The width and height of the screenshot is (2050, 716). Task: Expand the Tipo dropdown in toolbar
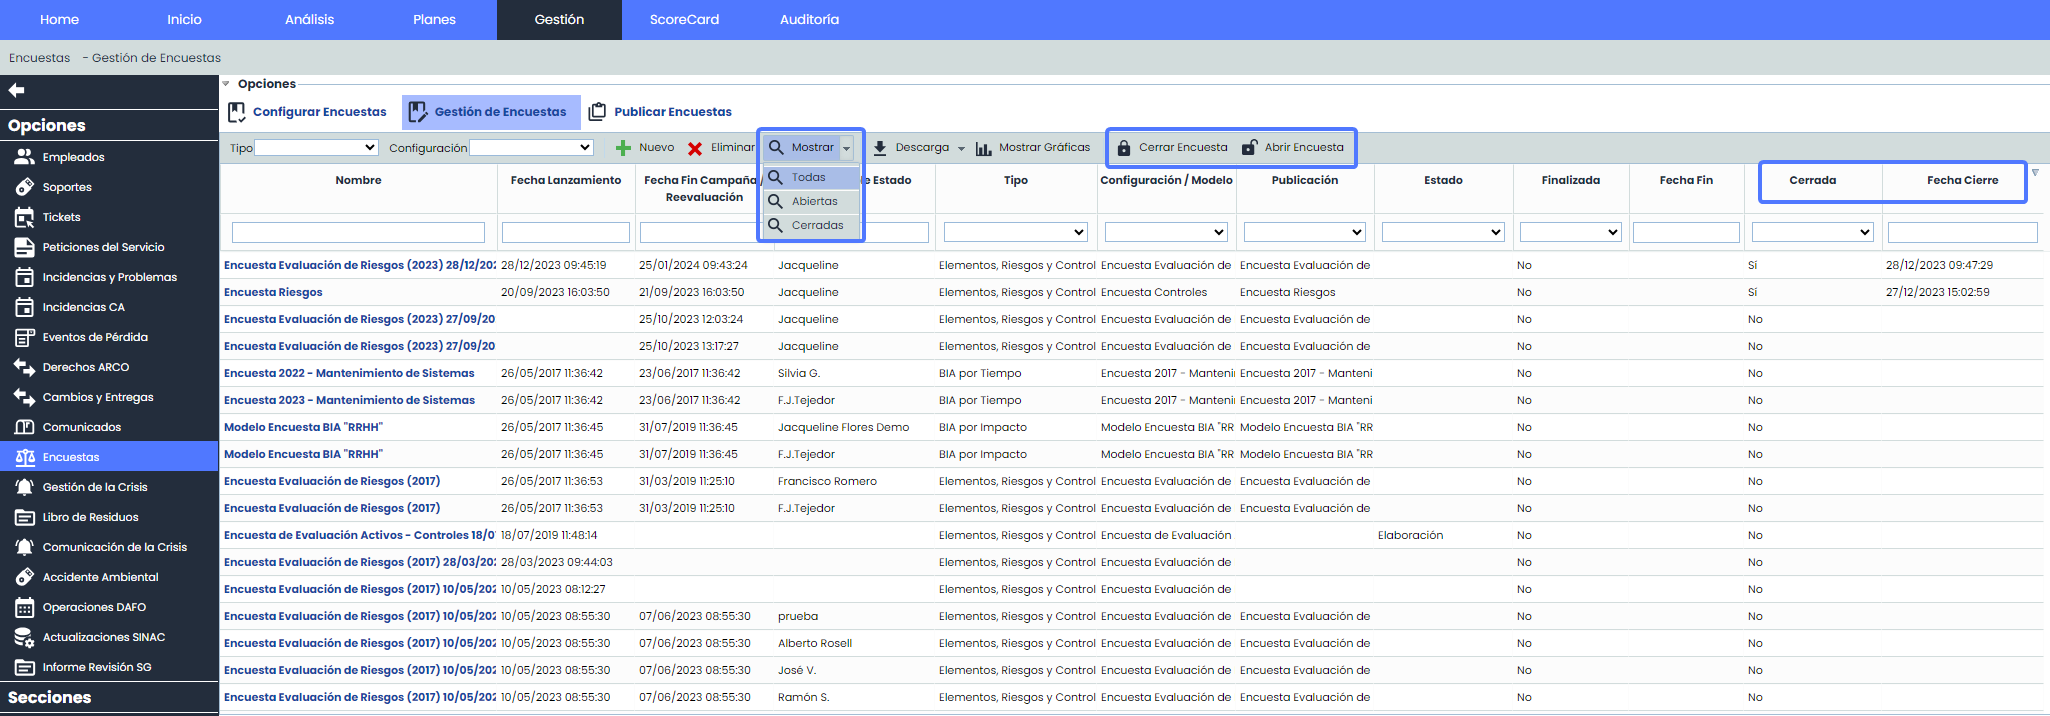tap(316, 148)
